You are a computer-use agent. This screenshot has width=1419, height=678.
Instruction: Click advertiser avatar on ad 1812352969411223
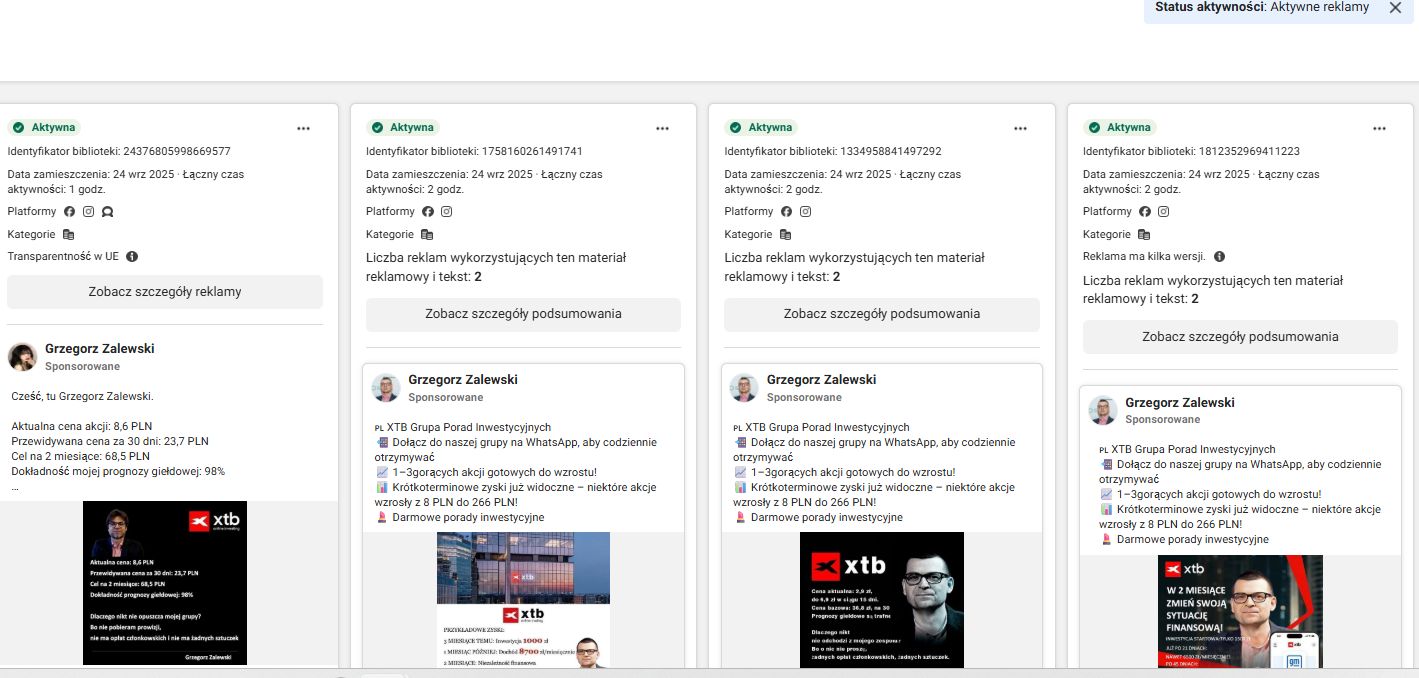coord(1103,411)
